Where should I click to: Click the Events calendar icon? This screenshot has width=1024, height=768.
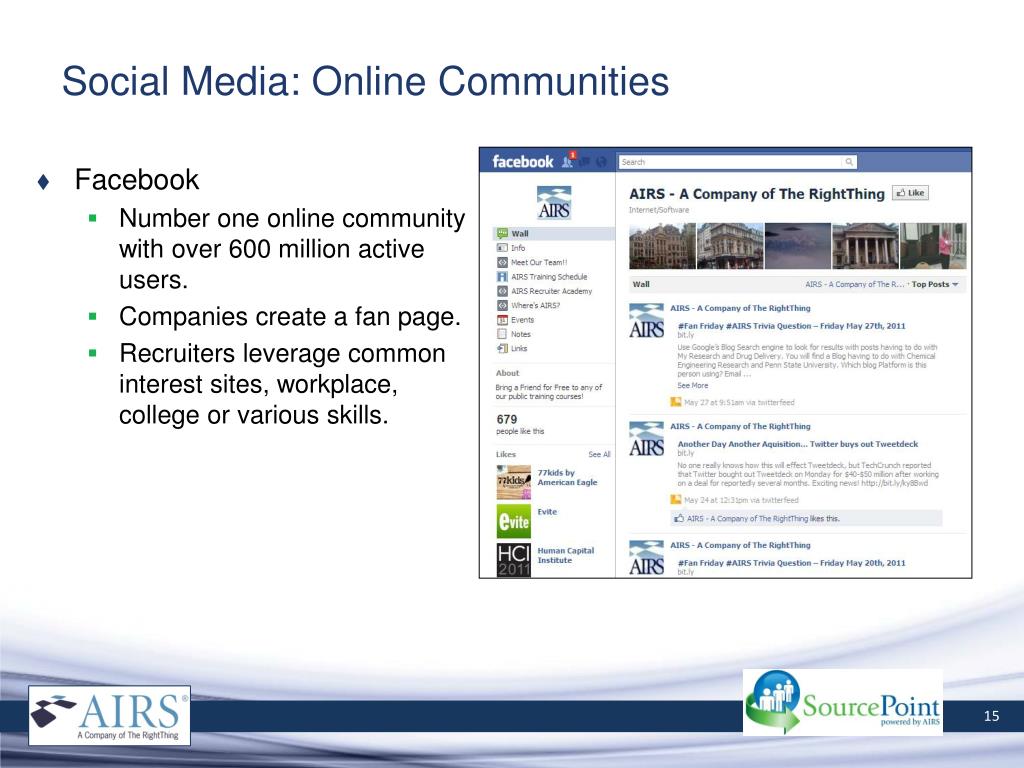[502, 319]
